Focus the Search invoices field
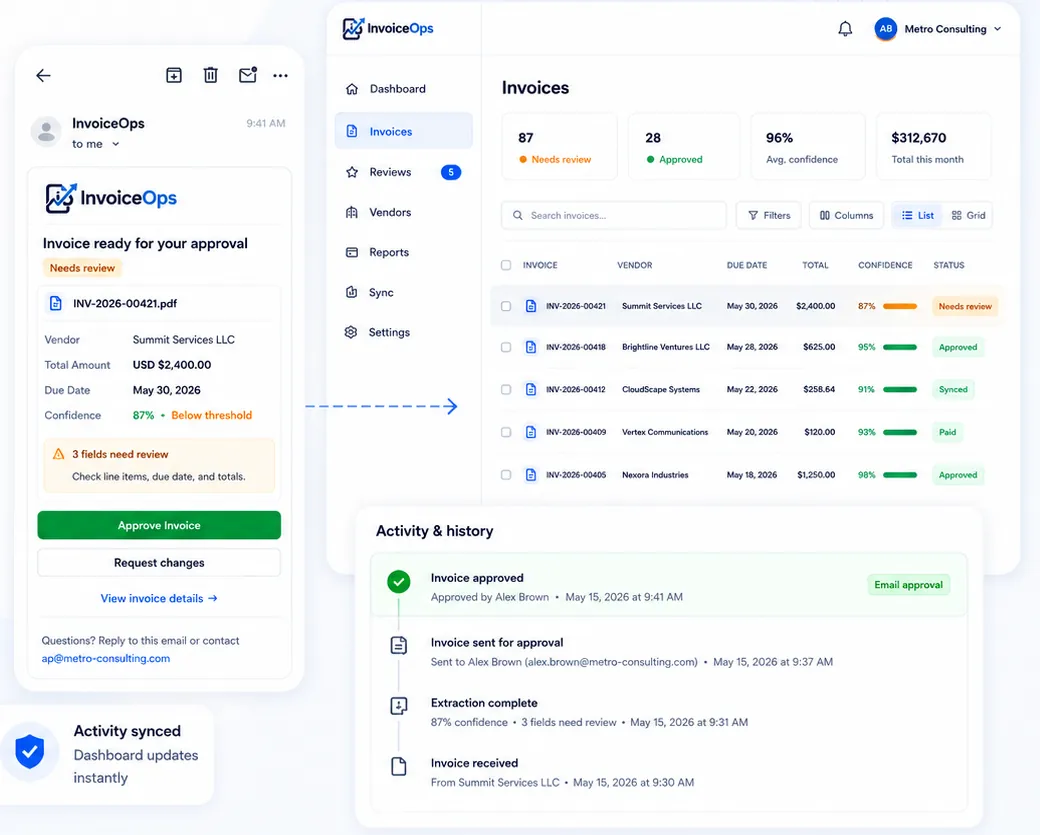This screenshot has height=835, width=1040. (614, 216)
